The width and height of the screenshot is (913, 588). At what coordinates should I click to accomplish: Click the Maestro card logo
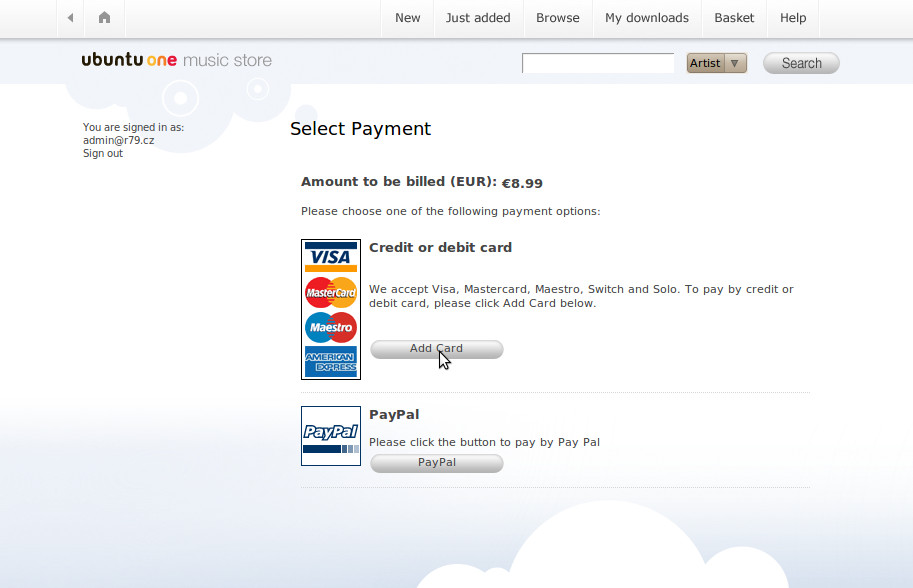[331, 327]
